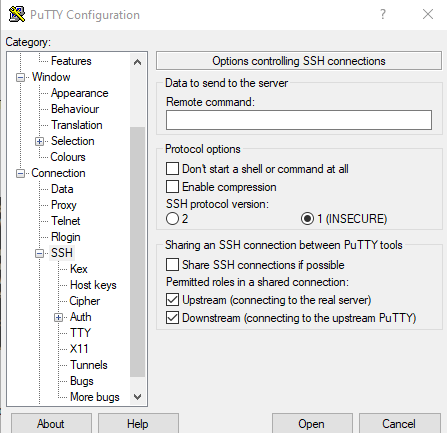Select the SSH category
447x433 pixels.
click(62, 253)
